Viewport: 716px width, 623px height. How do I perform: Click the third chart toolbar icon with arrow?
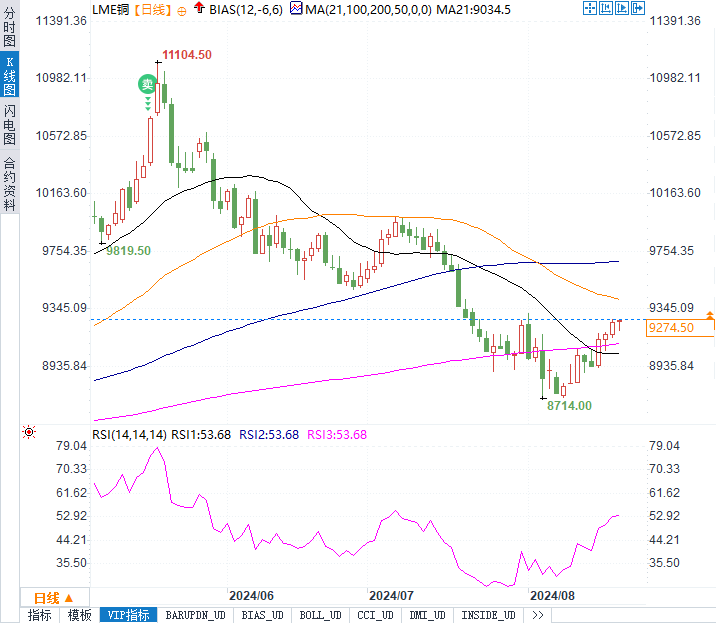(x=622, y=8)
